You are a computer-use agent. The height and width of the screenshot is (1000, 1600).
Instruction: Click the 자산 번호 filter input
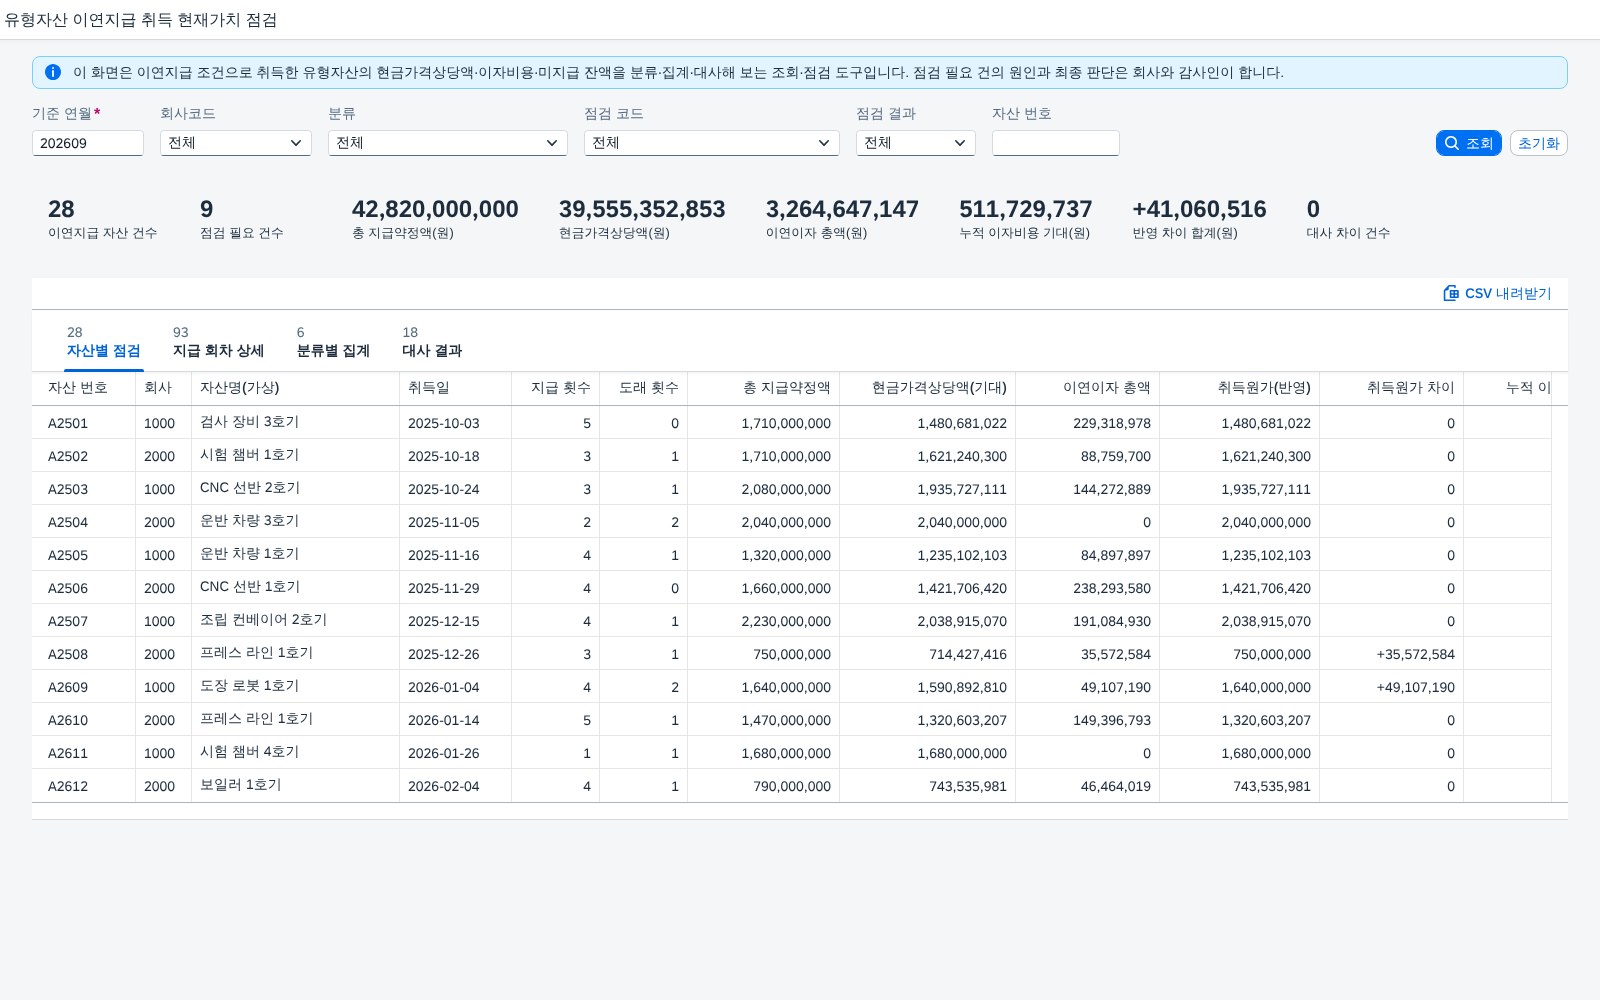pos(1056,143)
